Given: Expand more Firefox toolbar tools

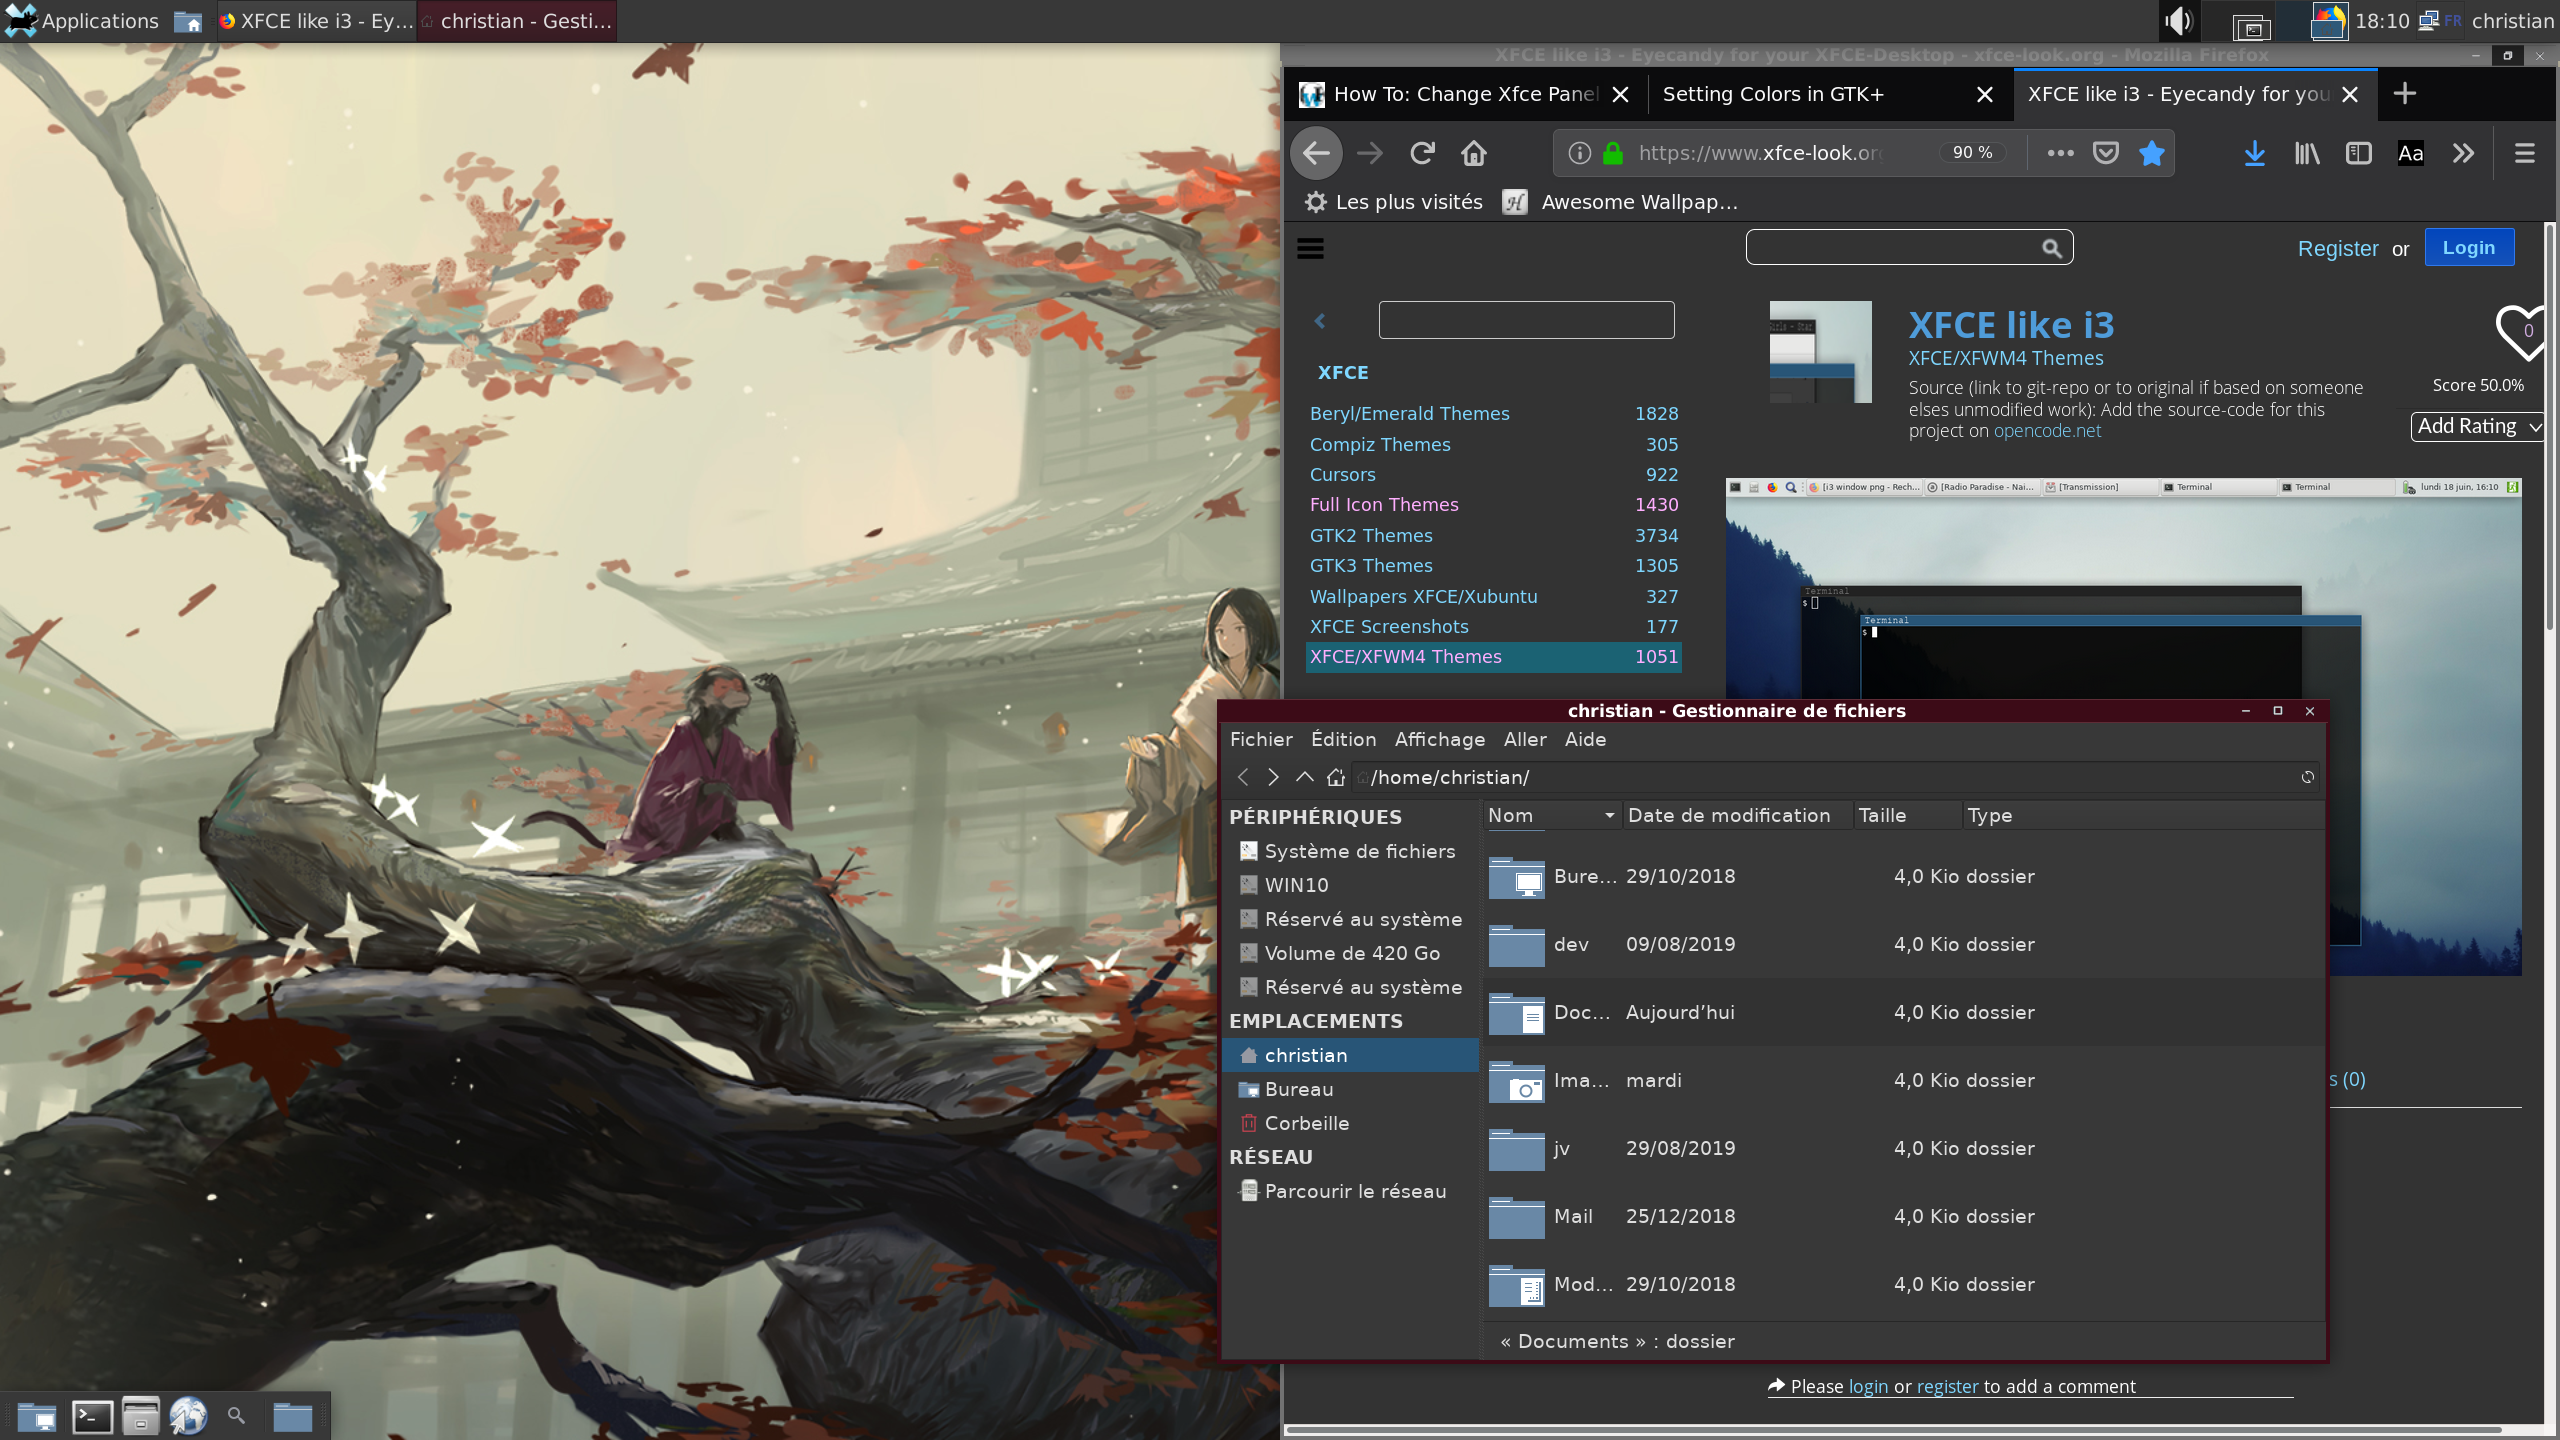Looking at the screenshot, I should [x=2463, y=153].
